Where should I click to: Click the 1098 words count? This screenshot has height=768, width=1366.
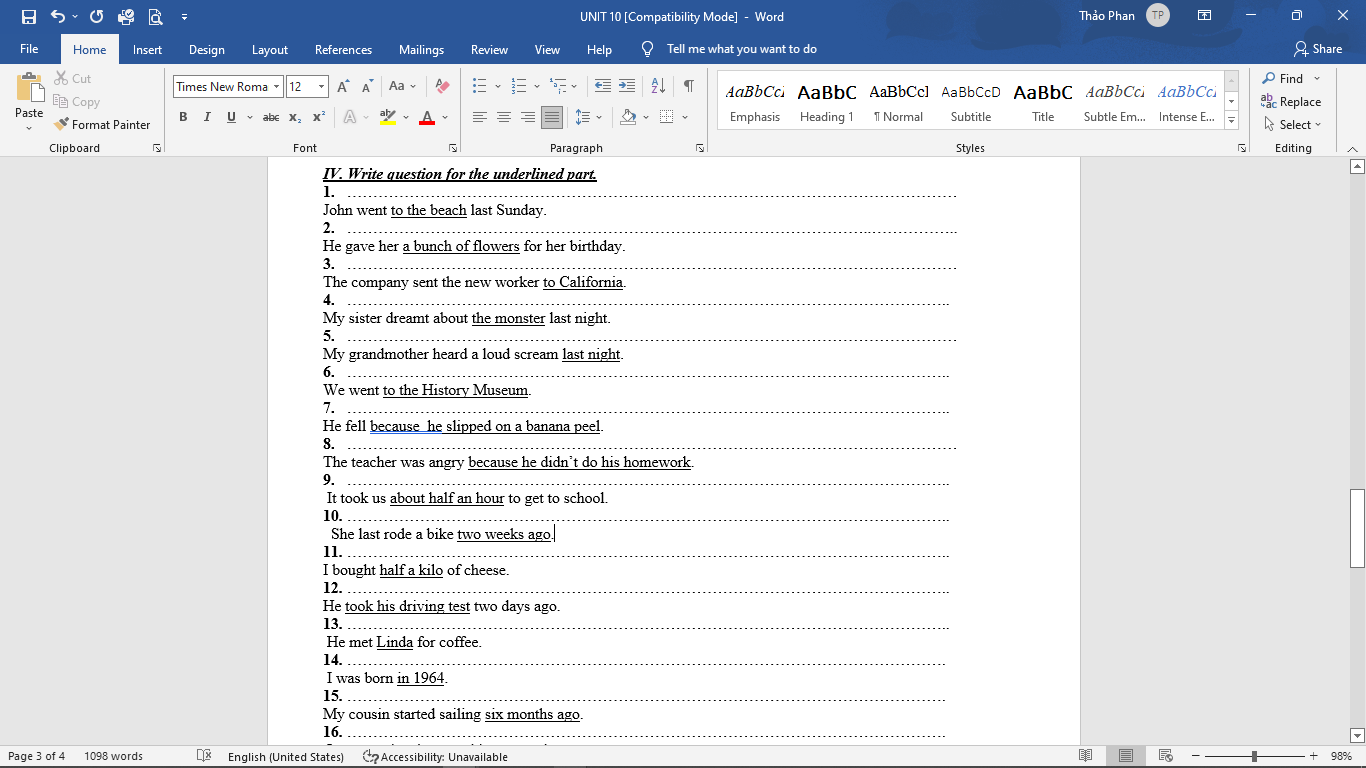tap(113, 757)
